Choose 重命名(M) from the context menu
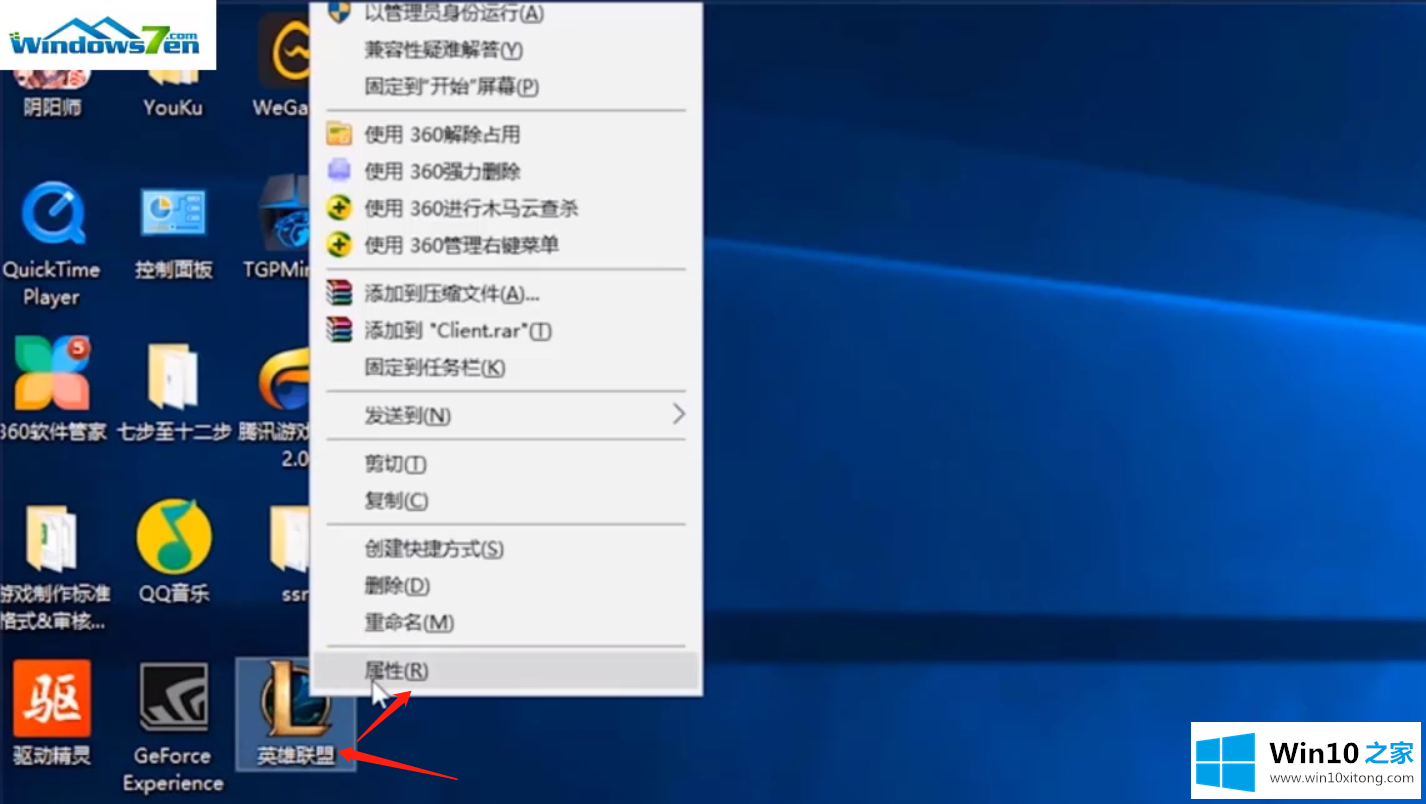Screen dimensions: 1426x804 pyautogui.click(x=506, y=622)
